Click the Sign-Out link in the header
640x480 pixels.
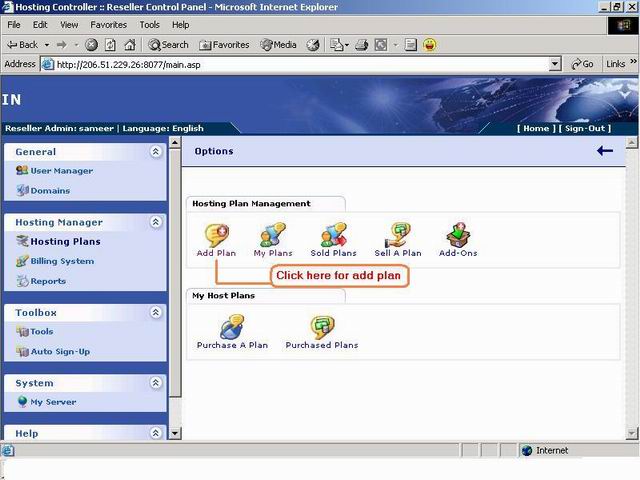coord(585,128)
